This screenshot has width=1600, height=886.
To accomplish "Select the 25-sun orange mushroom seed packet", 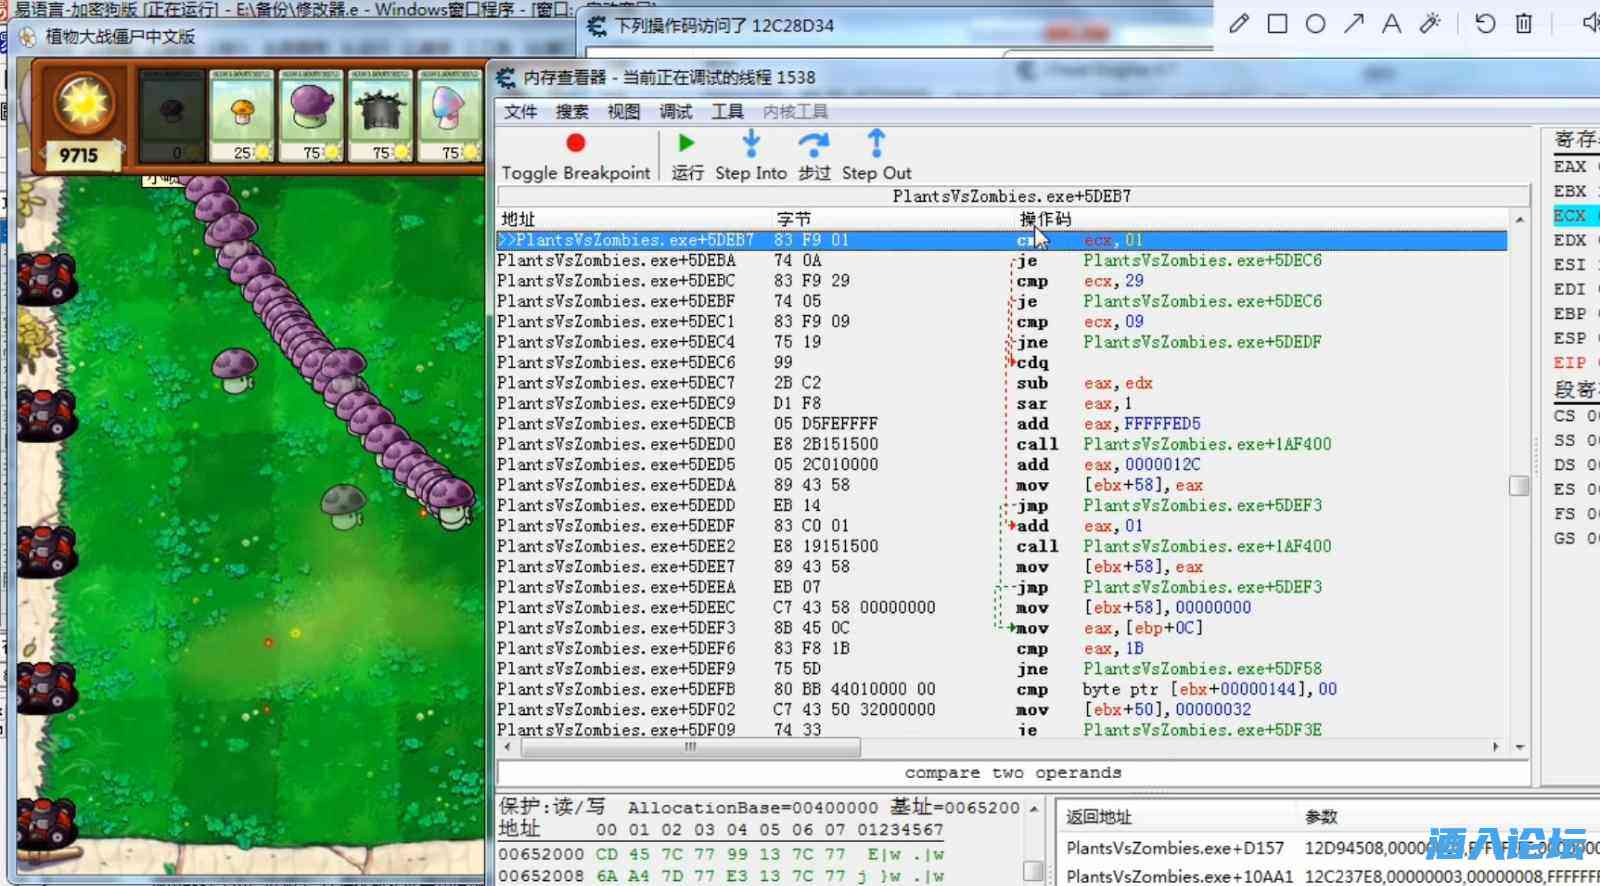I will point(241,115).
